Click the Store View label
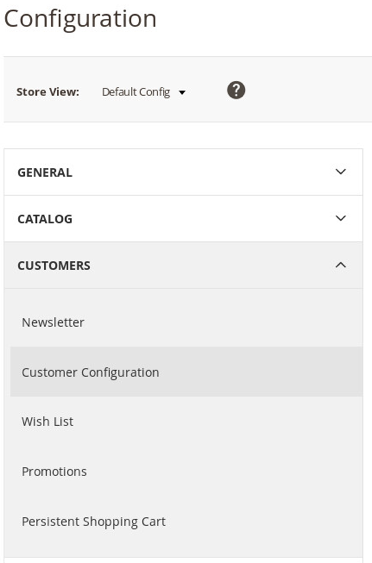The image size is (372, 563). pyautogui.click(x=48, y=92)
